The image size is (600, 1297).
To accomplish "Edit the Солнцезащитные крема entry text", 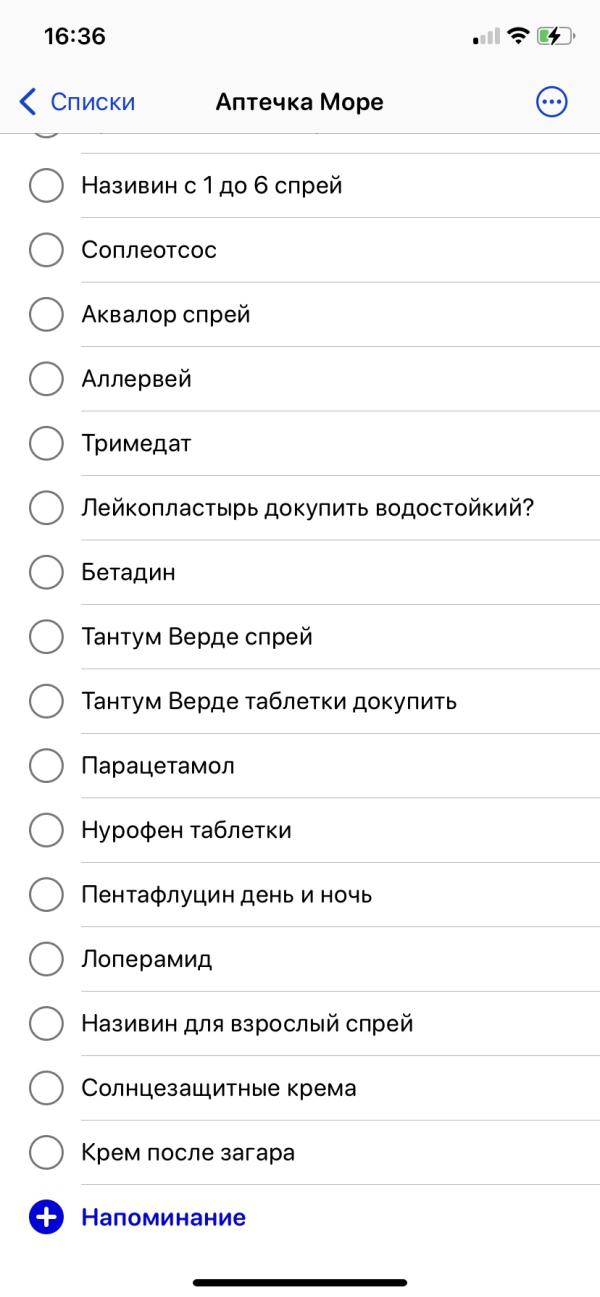I will (219, 1088).
